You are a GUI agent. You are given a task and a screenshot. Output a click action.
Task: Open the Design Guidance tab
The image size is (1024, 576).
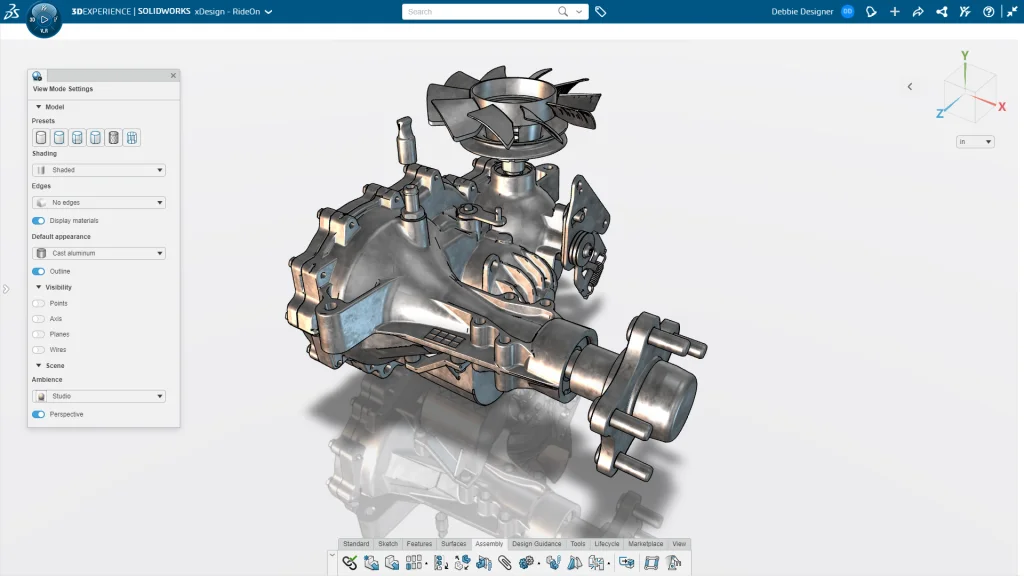537,543
